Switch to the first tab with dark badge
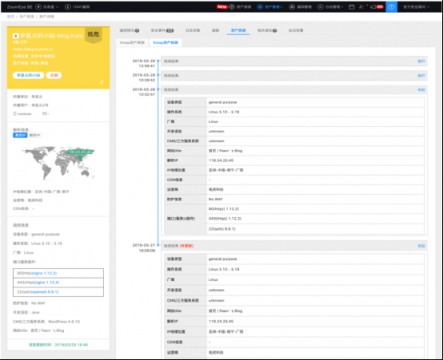This screenshot has width=443, height=360. tap(129, 30)
